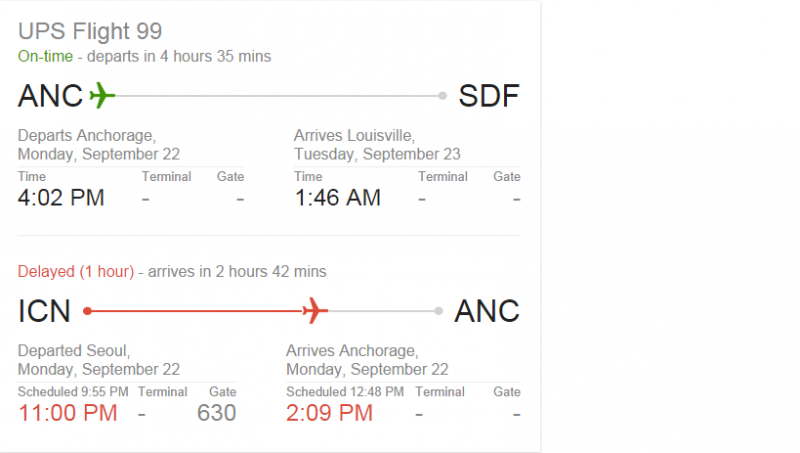Image resolution: width=800 pixels, height=453 pixels.
Task: Click the red airplane icon
Action: click(315, 311)
